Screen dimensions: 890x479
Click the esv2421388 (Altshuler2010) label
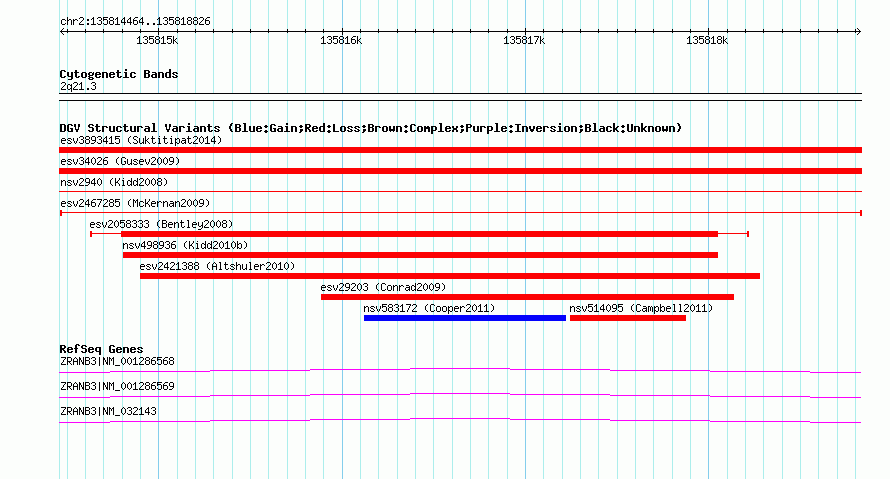217,266
